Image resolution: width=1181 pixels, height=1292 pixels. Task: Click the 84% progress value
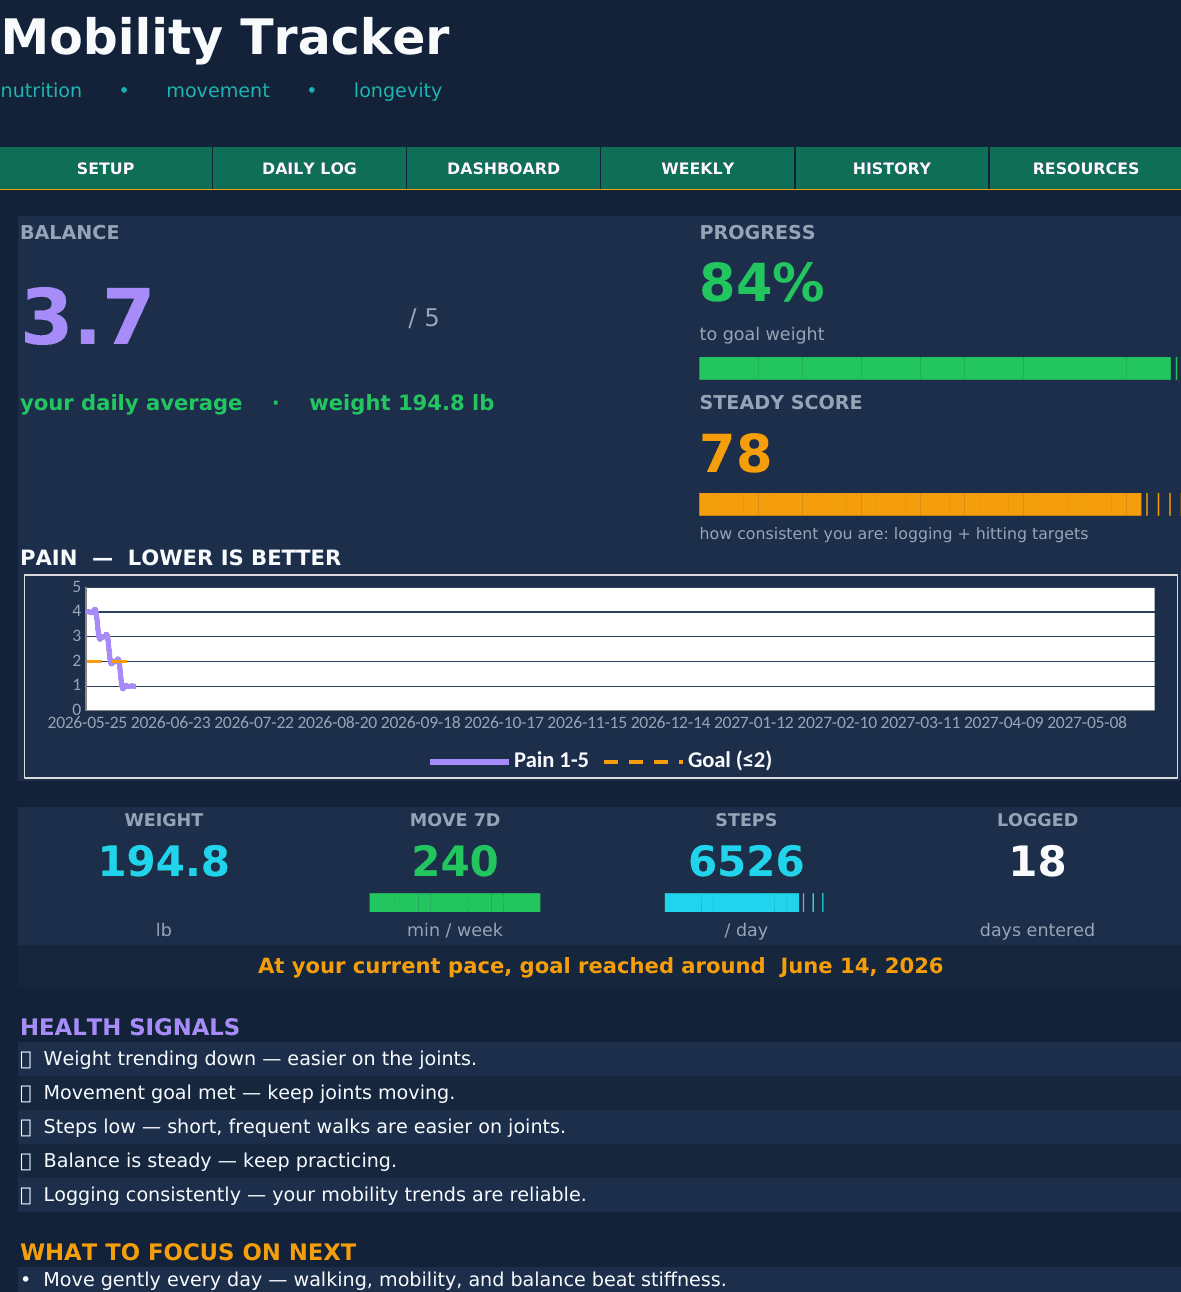click(x=762, y=283)
